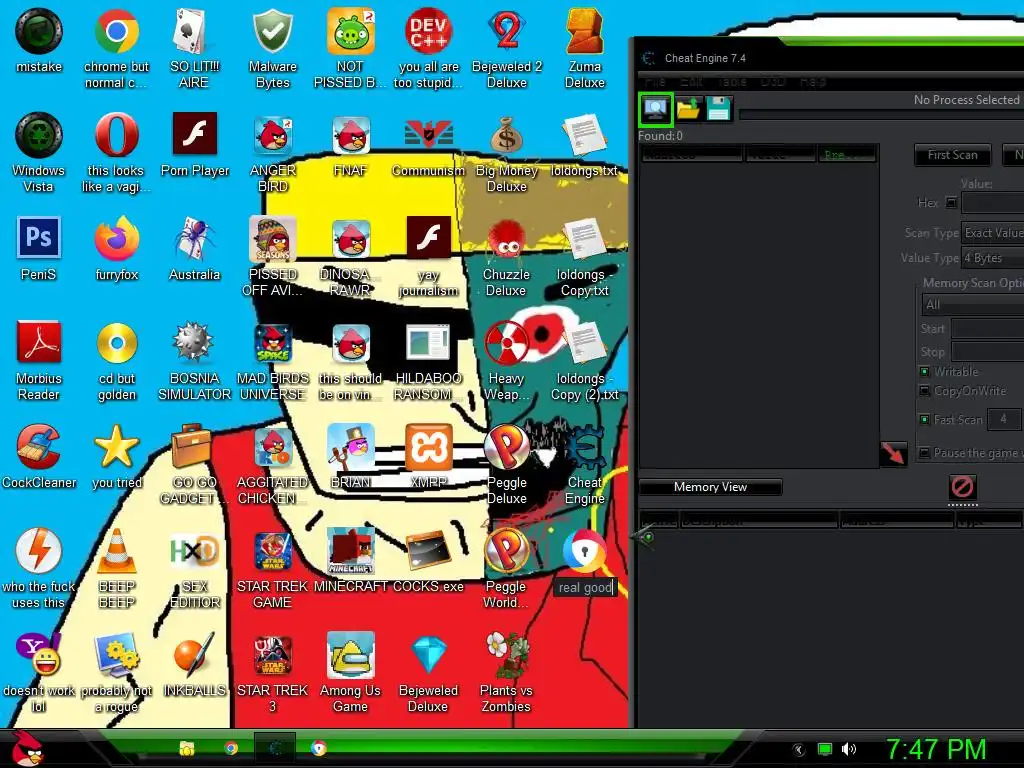Screen dimensions: 1024x768
Task: Click the Previous column header in results
Action: pos(846,155)
